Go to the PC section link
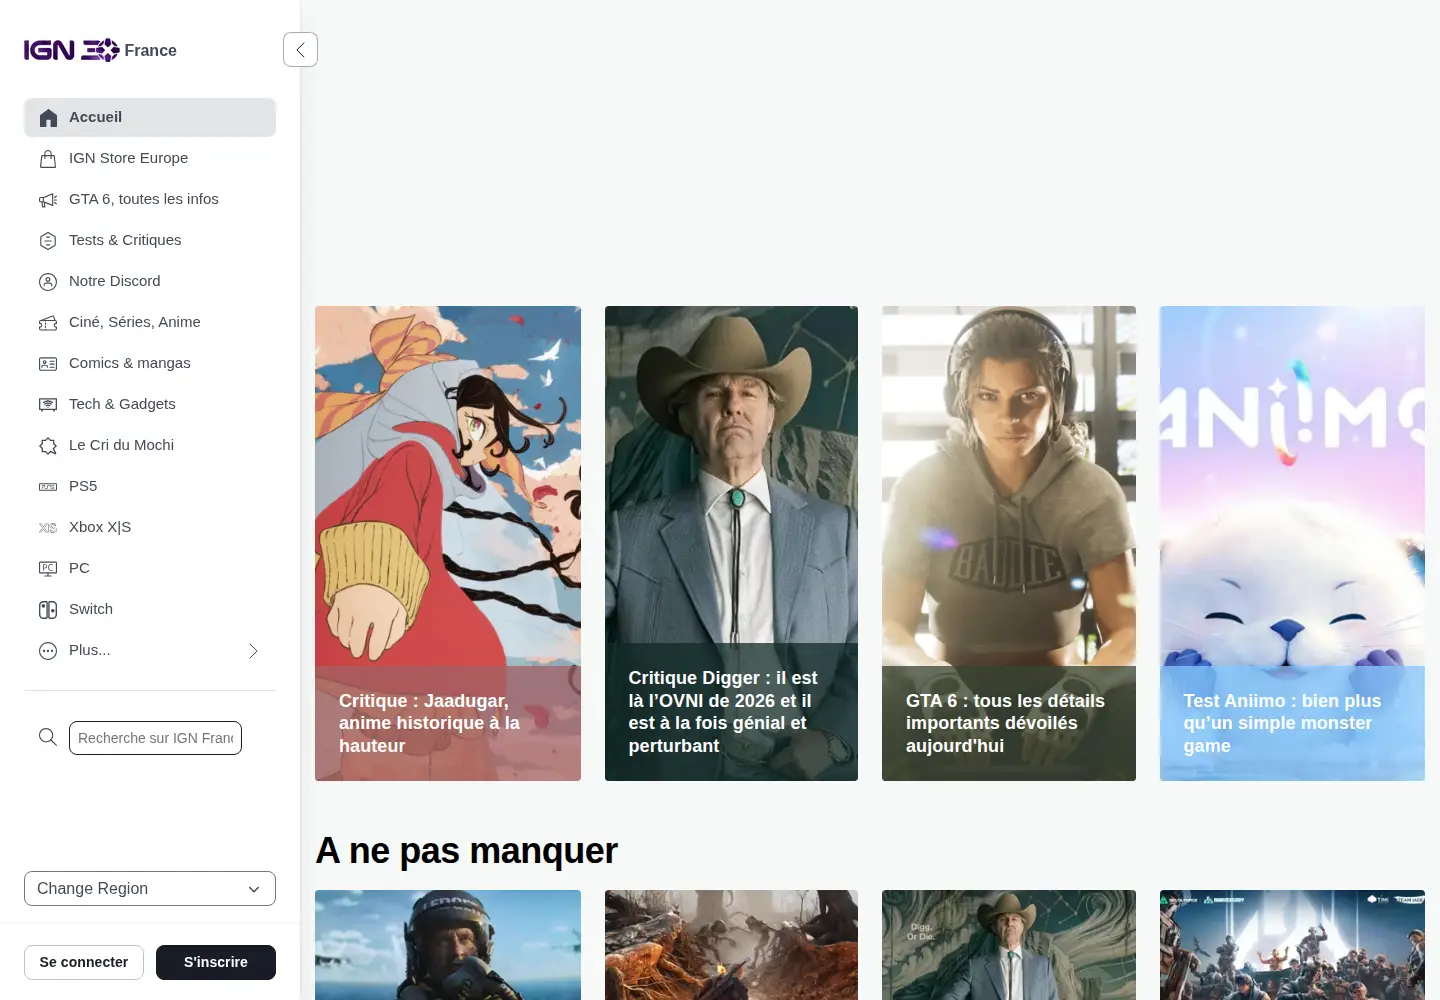1440x1000 pixels. (150, 568)
